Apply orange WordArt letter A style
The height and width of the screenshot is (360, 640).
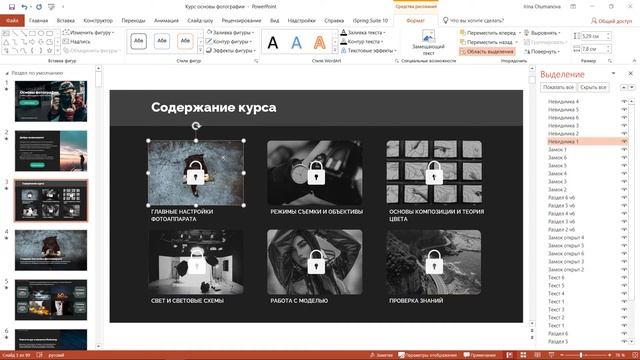coord(320,42)
